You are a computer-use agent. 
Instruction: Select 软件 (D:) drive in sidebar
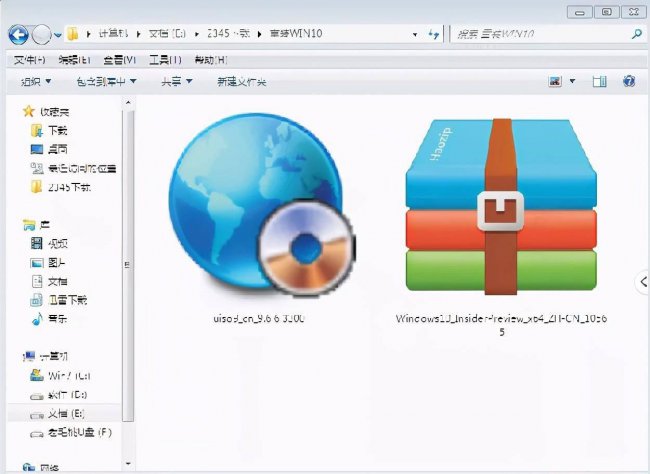coord(58,395)
